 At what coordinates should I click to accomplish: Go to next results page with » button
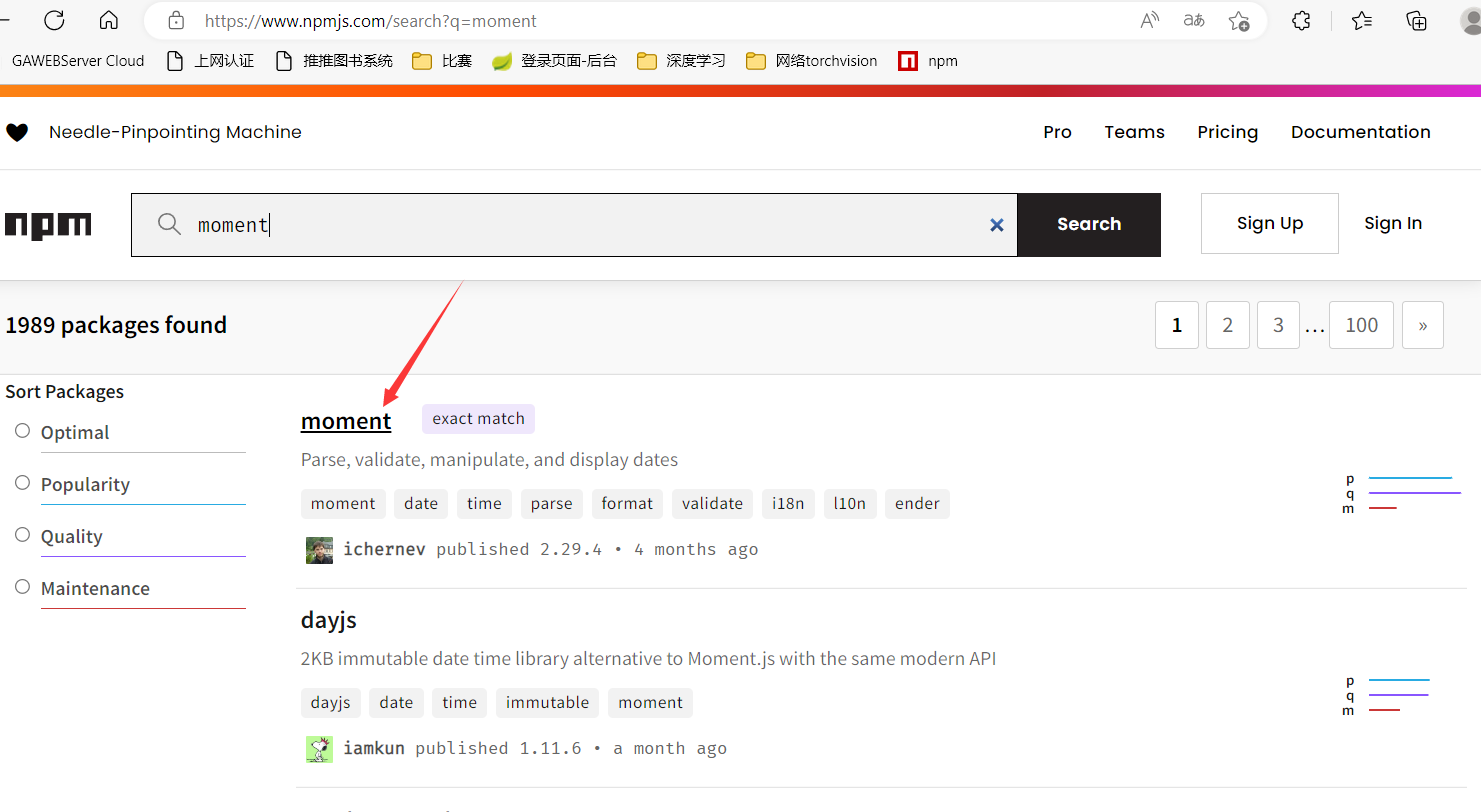[1423, 325]
